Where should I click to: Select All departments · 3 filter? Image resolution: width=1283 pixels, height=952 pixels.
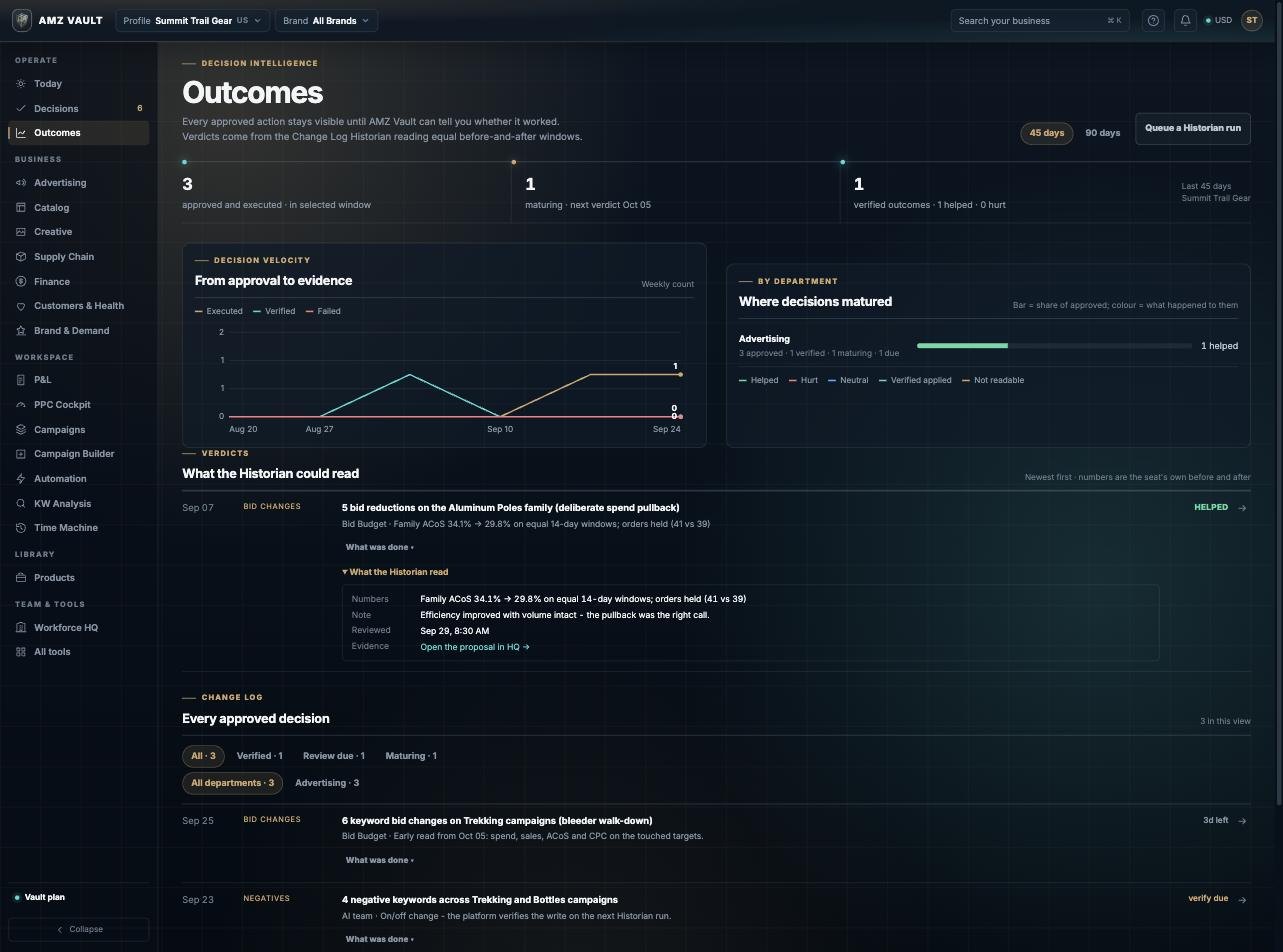click(x=232, y=783)
